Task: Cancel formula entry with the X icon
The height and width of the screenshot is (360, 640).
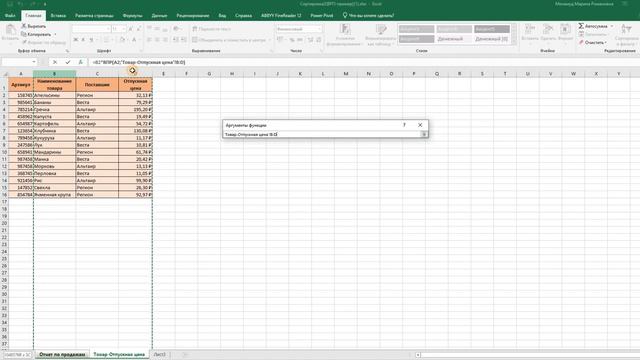Action: click(55, 62)
